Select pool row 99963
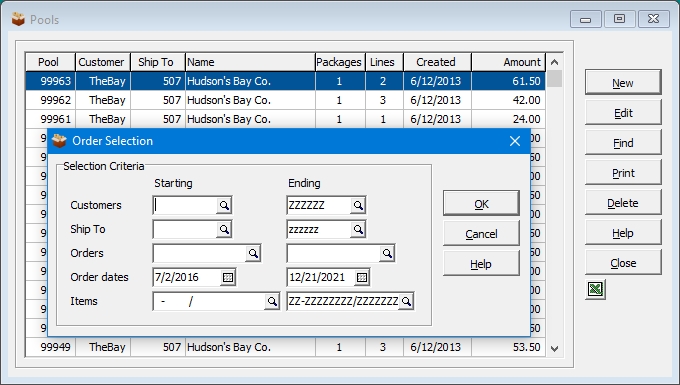680x385 pixels. tap(285, 81)
